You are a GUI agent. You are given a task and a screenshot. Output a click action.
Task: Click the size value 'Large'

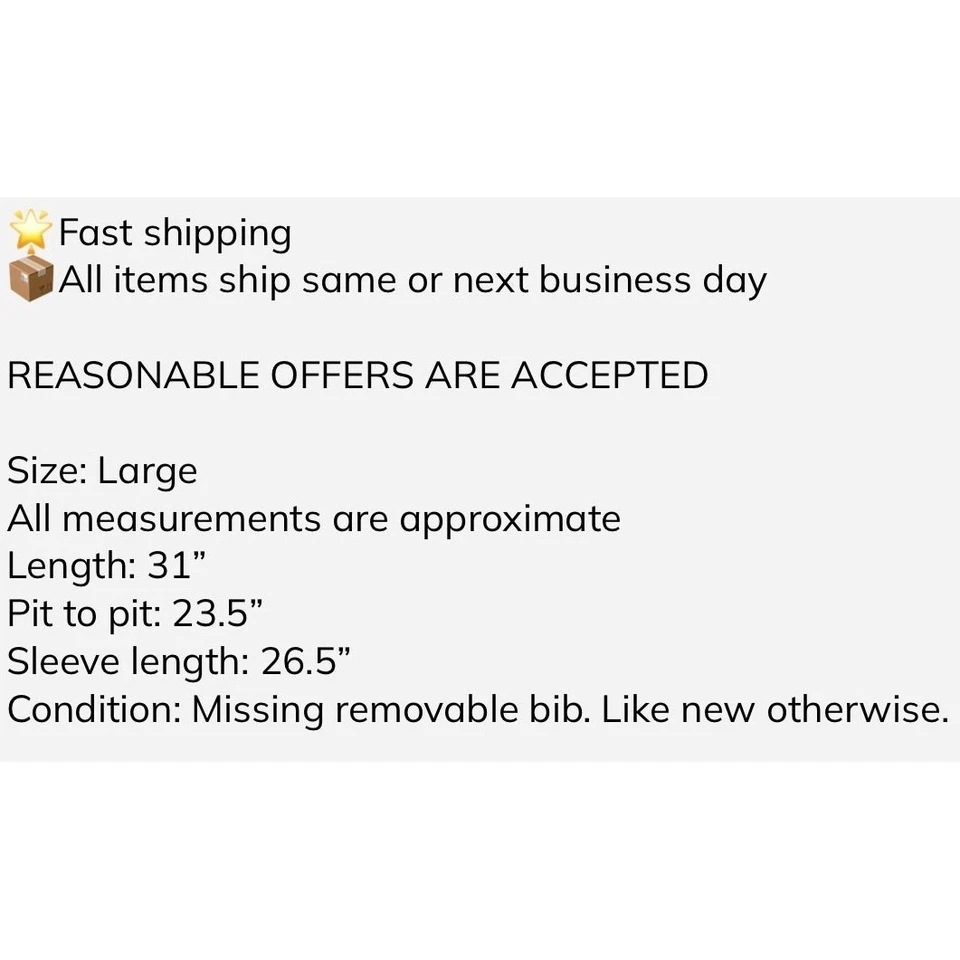click(x=148, y=472)
